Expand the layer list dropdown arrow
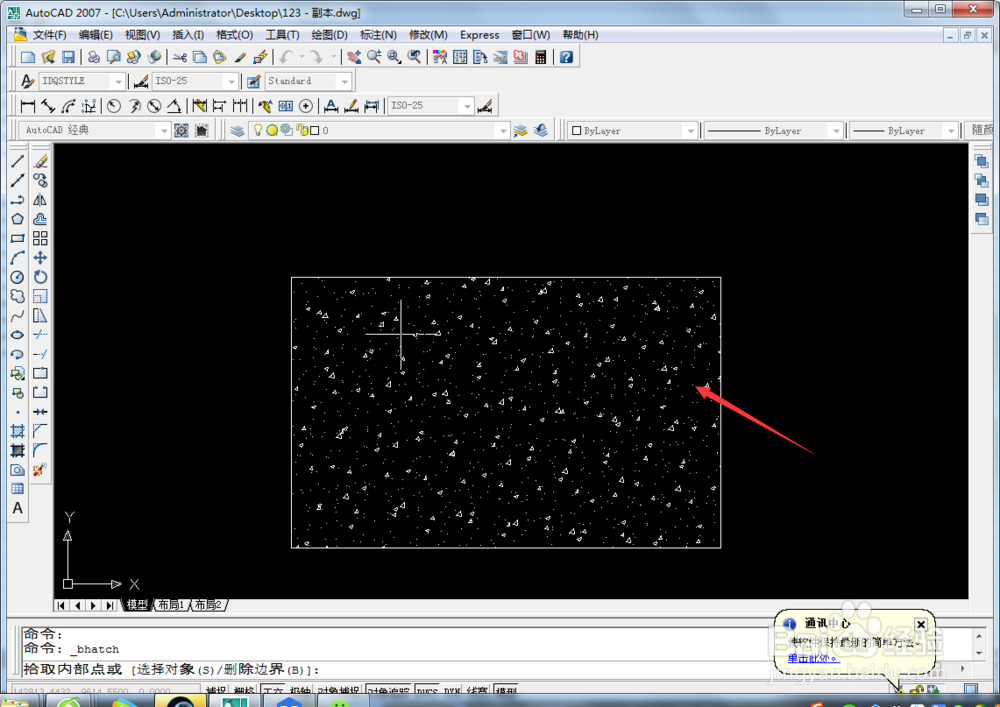The width and height of the screenshot is (1000, 707). click(503, 131)
